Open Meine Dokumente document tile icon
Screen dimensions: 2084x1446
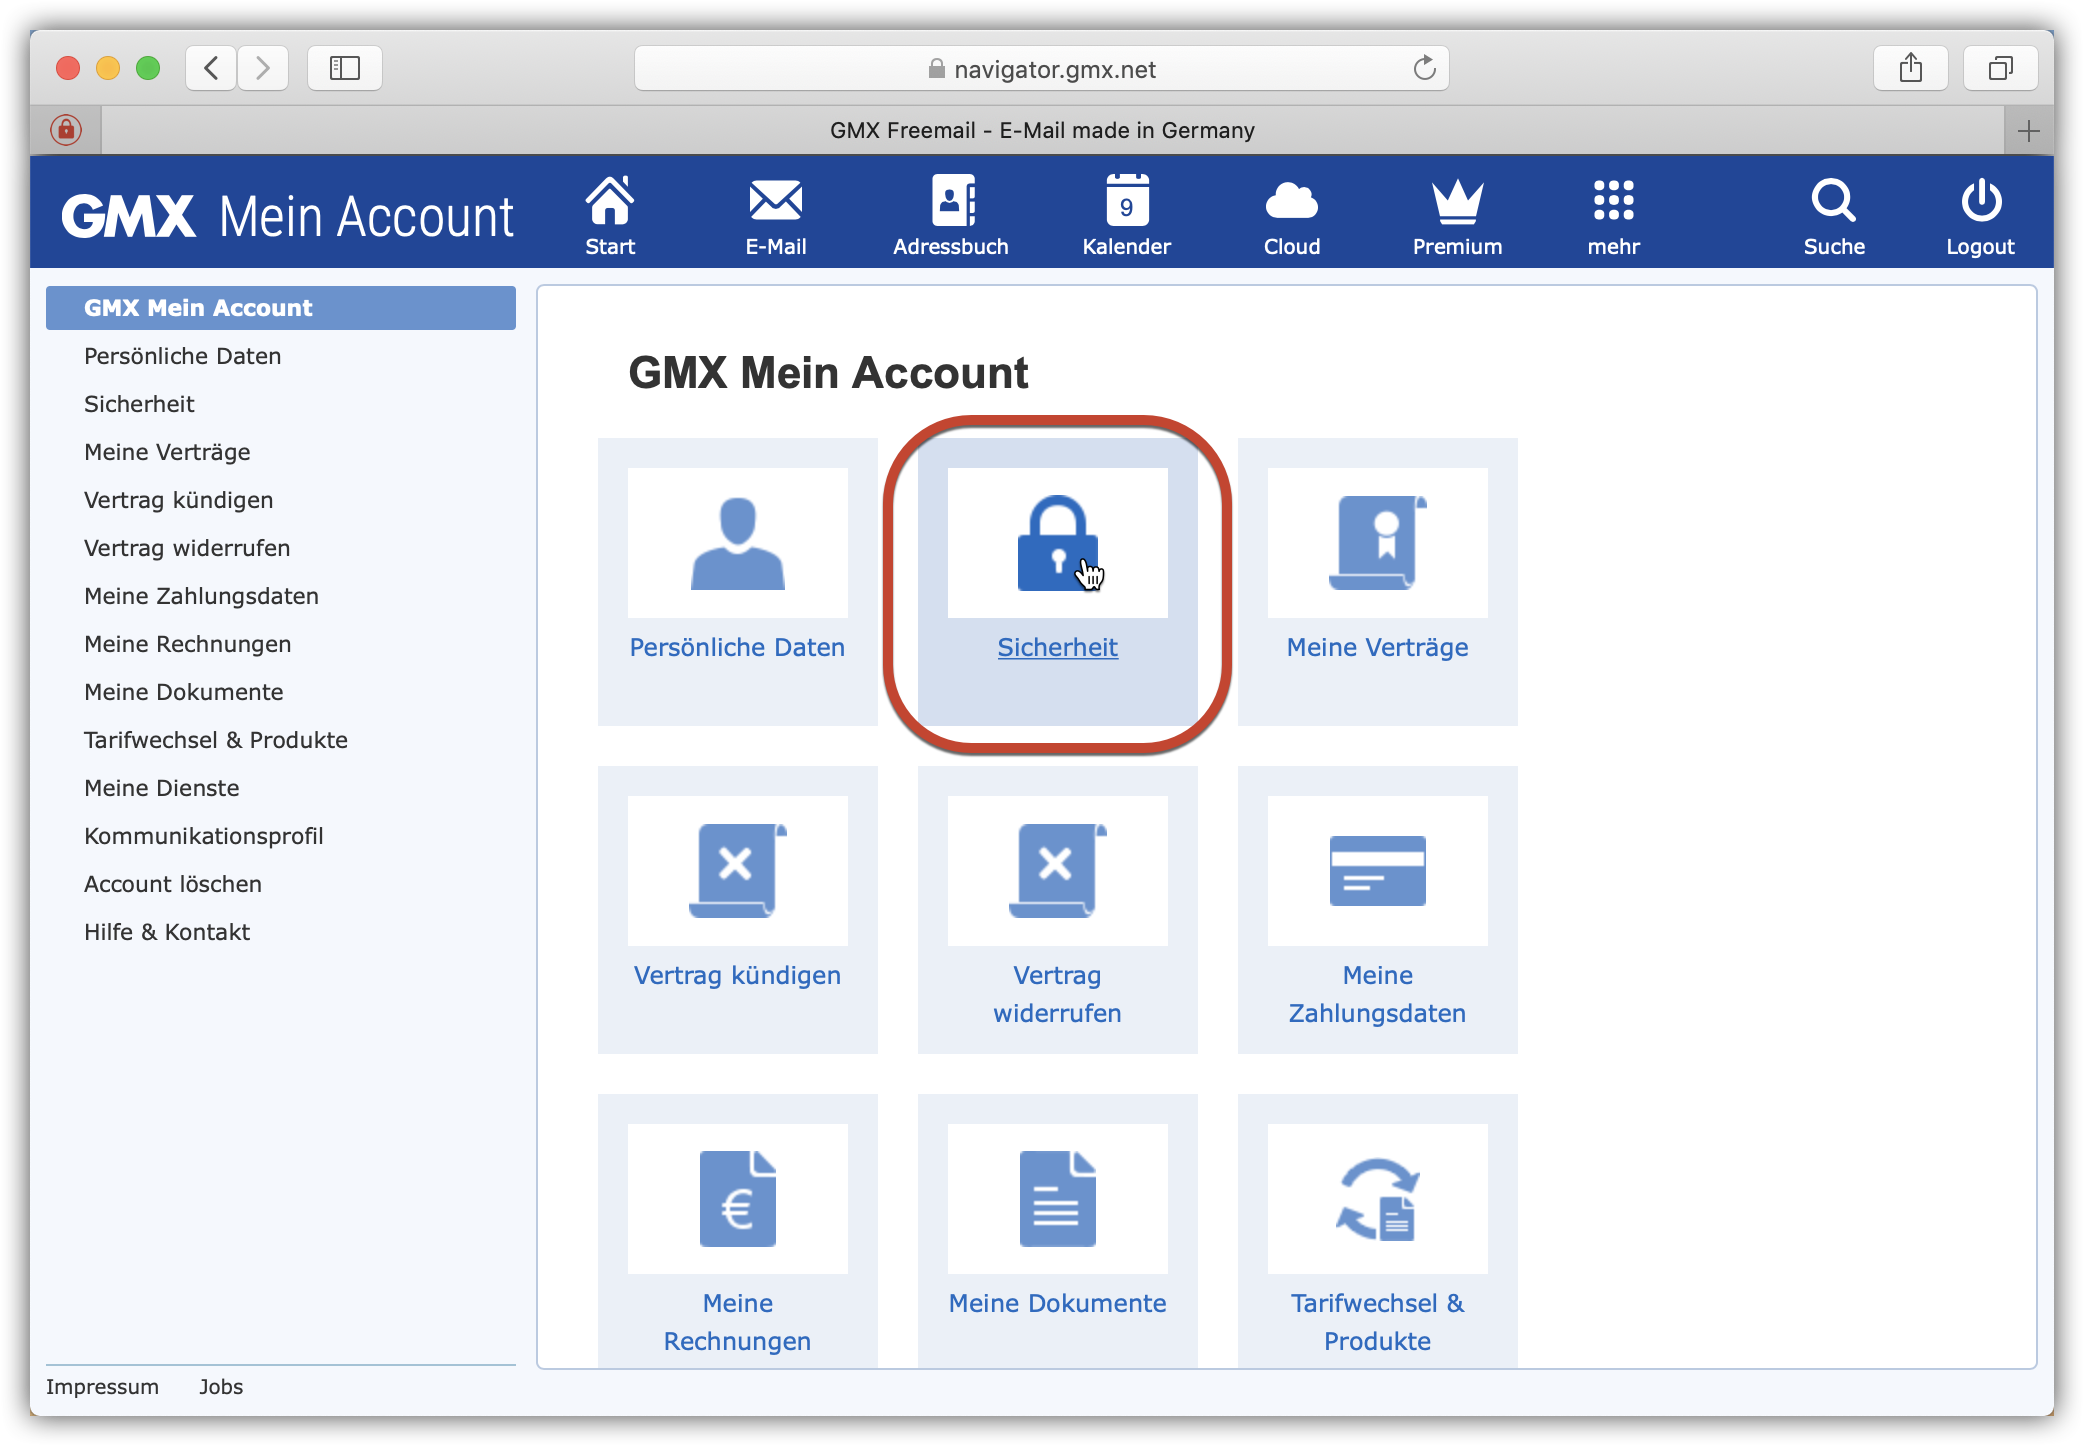(x=1058, y=1199)
